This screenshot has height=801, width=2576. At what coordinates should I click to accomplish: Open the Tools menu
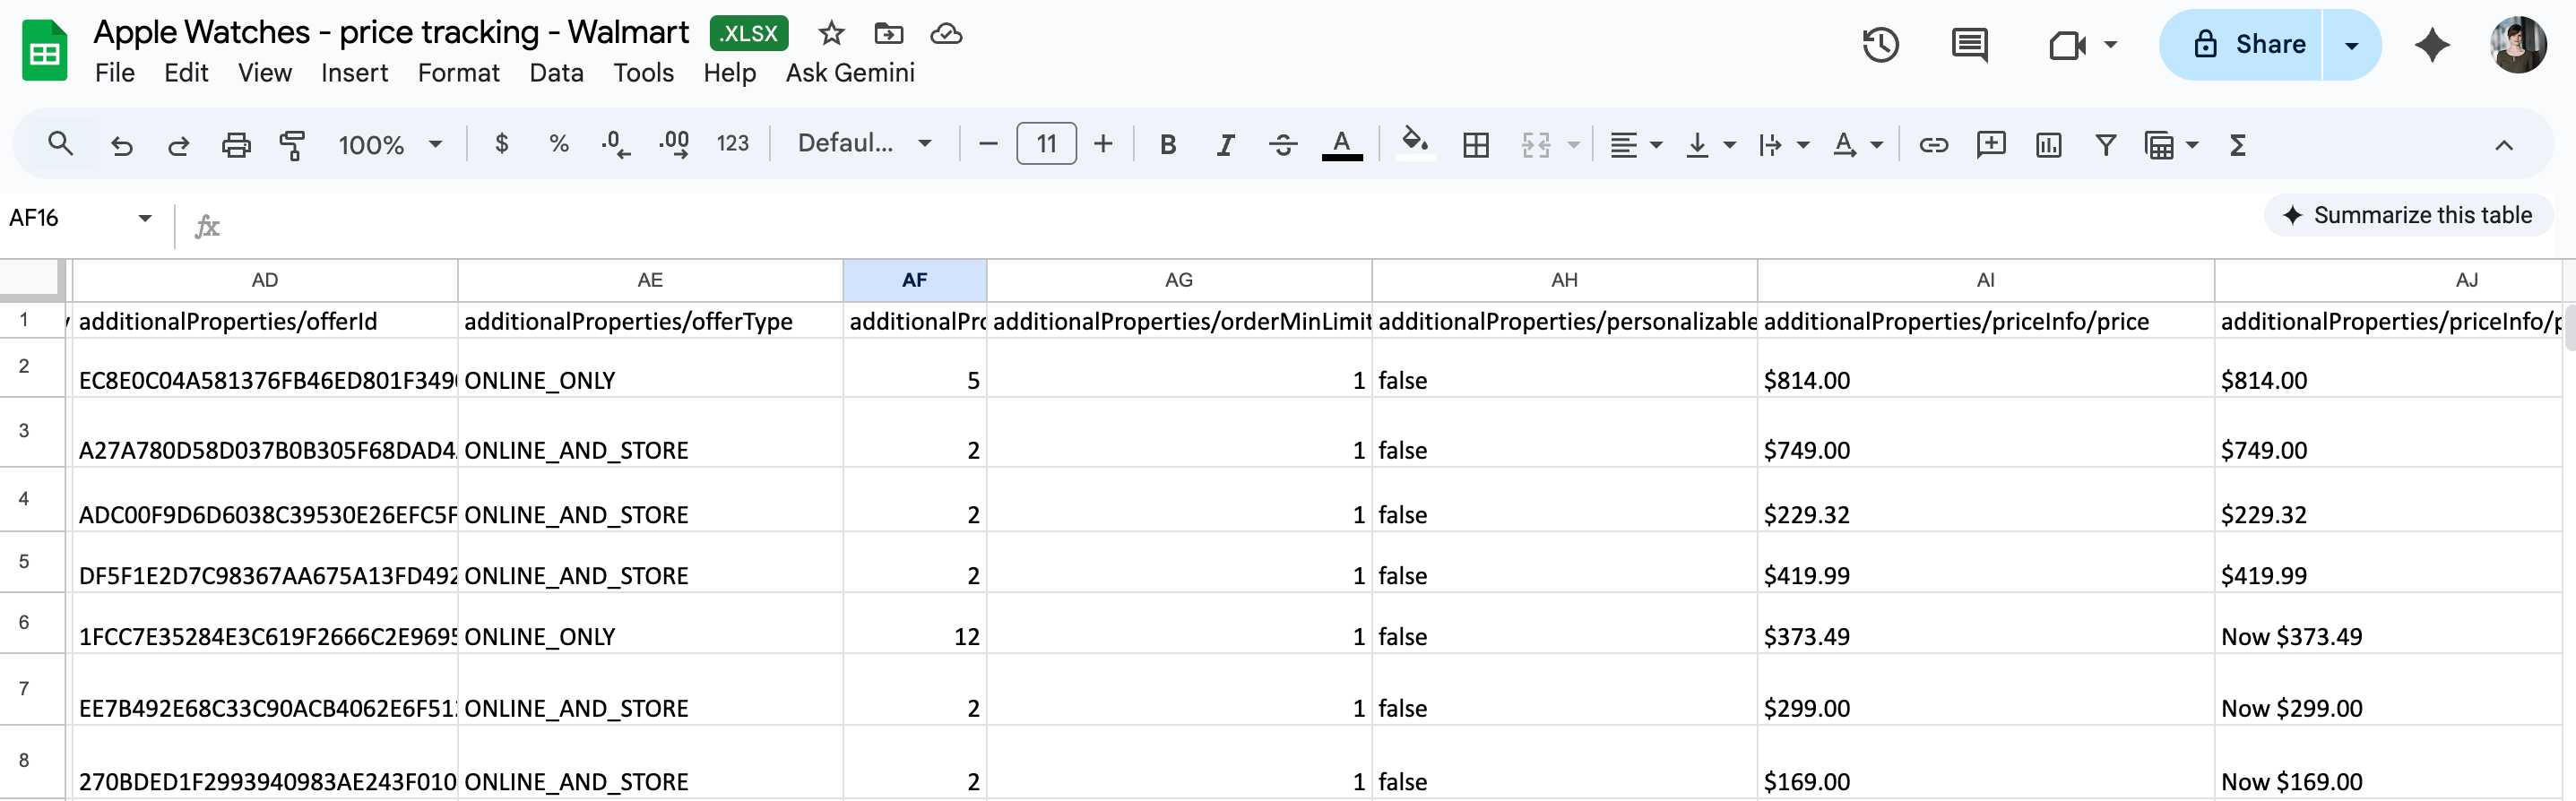(643, 73)
